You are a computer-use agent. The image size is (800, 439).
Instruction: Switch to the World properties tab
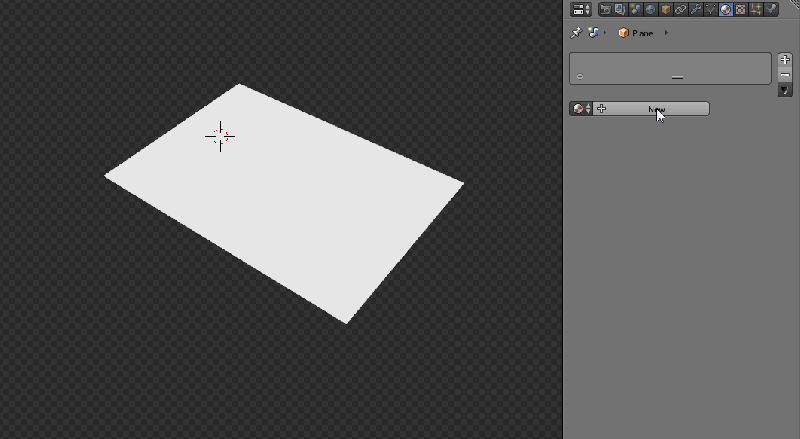pyautogui.click(x=651, y=9)
